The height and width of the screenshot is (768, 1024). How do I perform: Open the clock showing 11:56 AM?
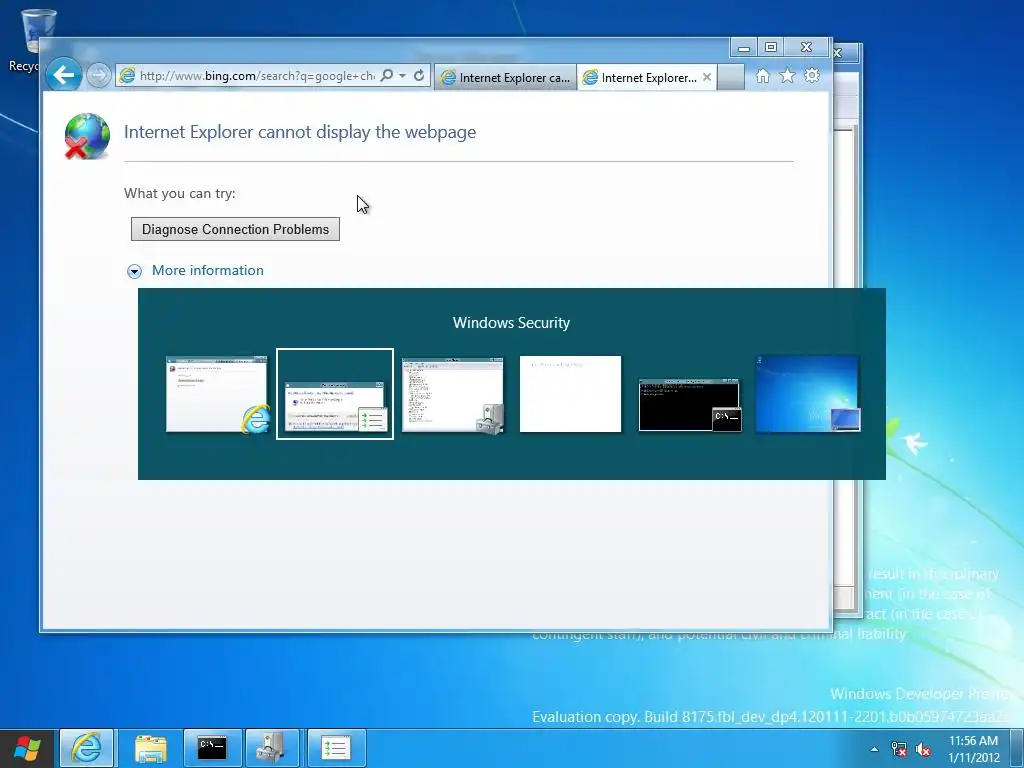coord(973,749)
